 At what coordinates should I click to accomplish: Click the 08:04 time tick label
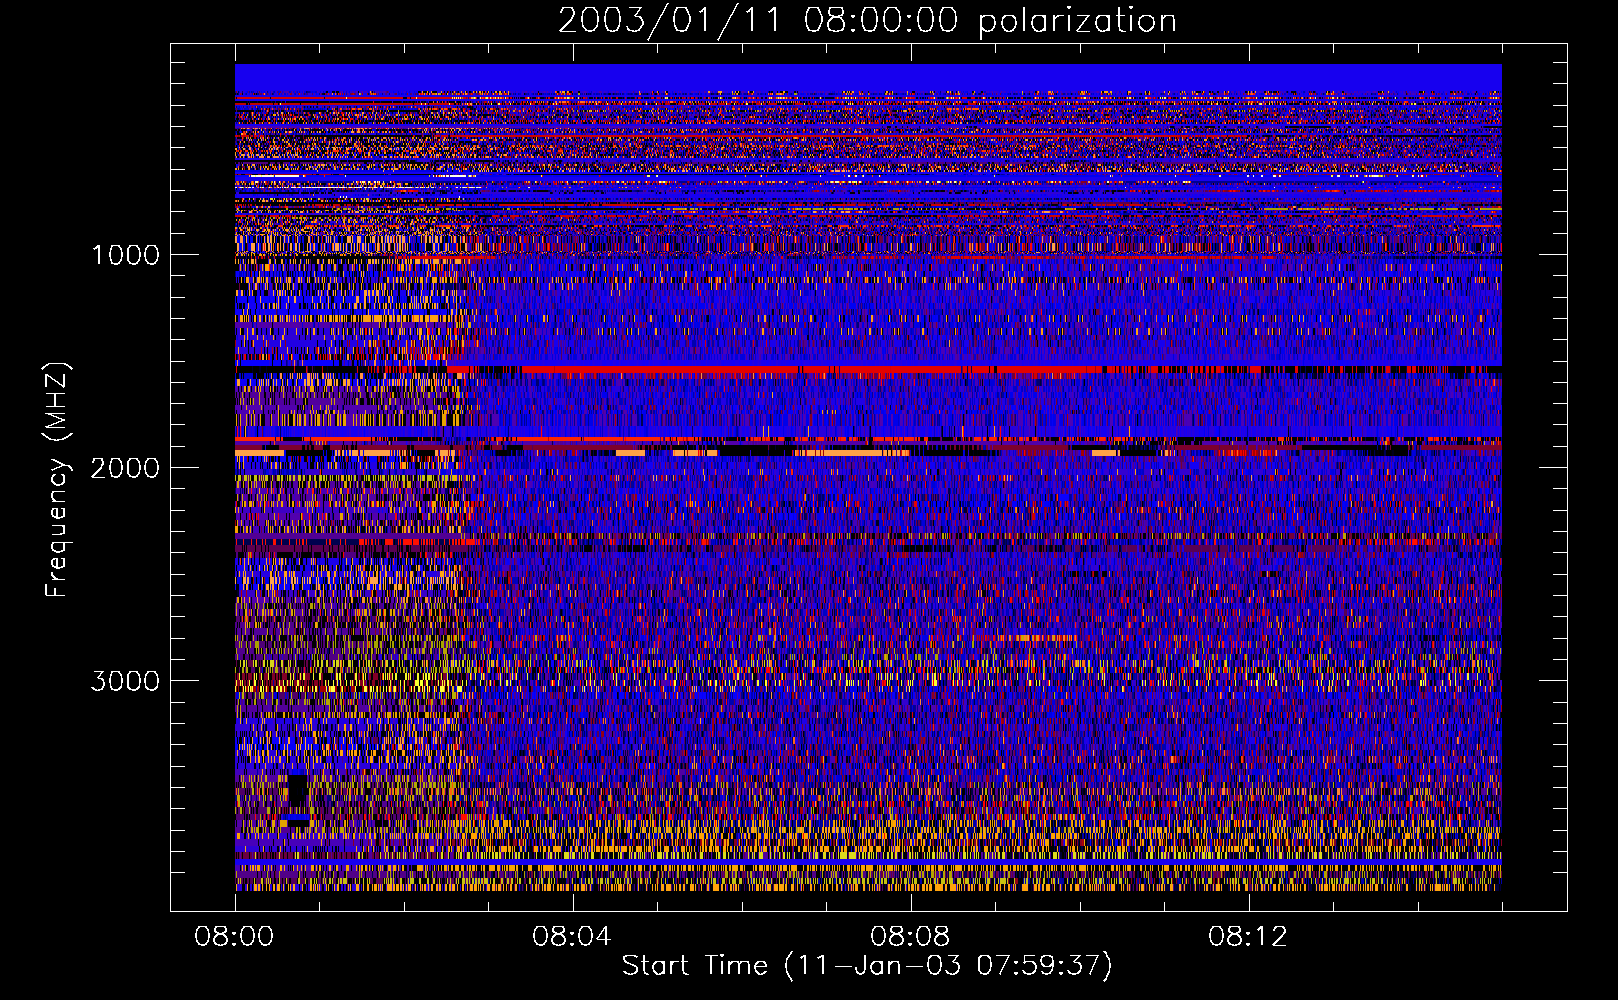click(572, 937)
